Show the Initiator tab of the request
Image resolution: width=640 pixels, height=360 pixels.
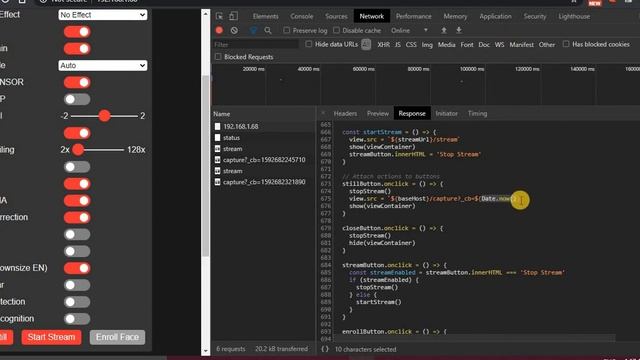(x=447, y=113)
